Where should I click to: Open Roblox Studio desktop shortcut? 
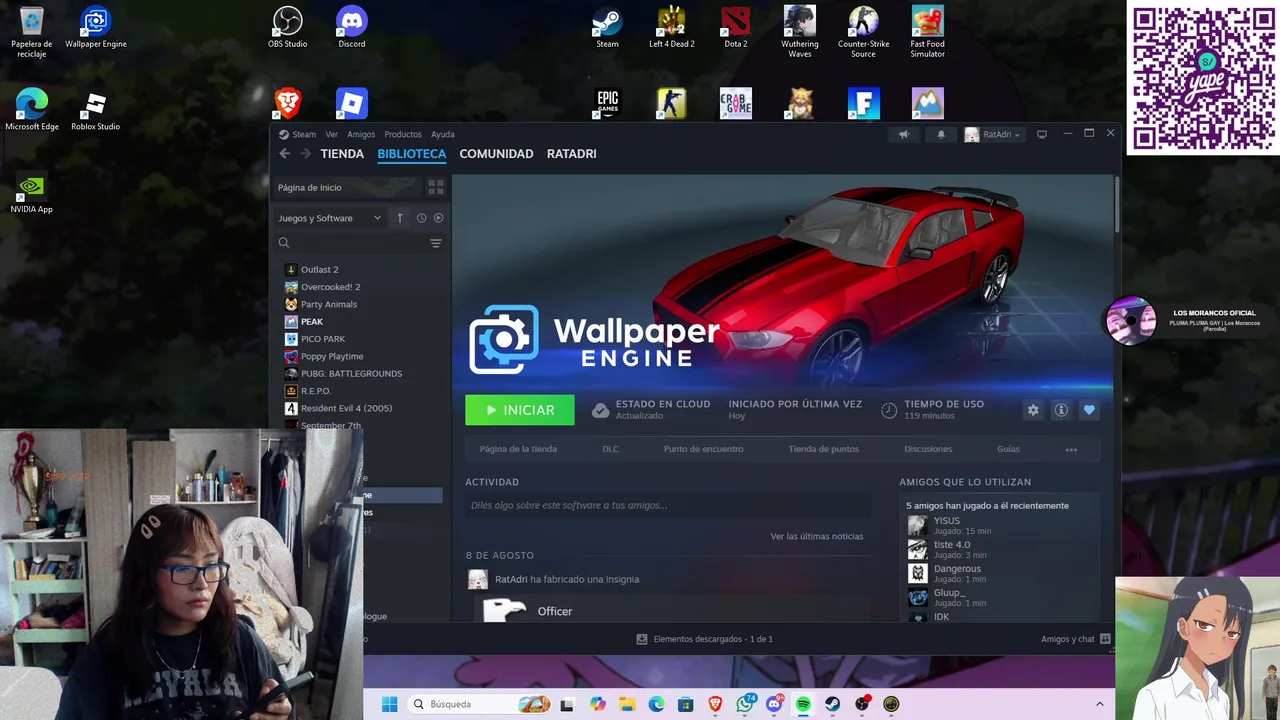point(95,111)
